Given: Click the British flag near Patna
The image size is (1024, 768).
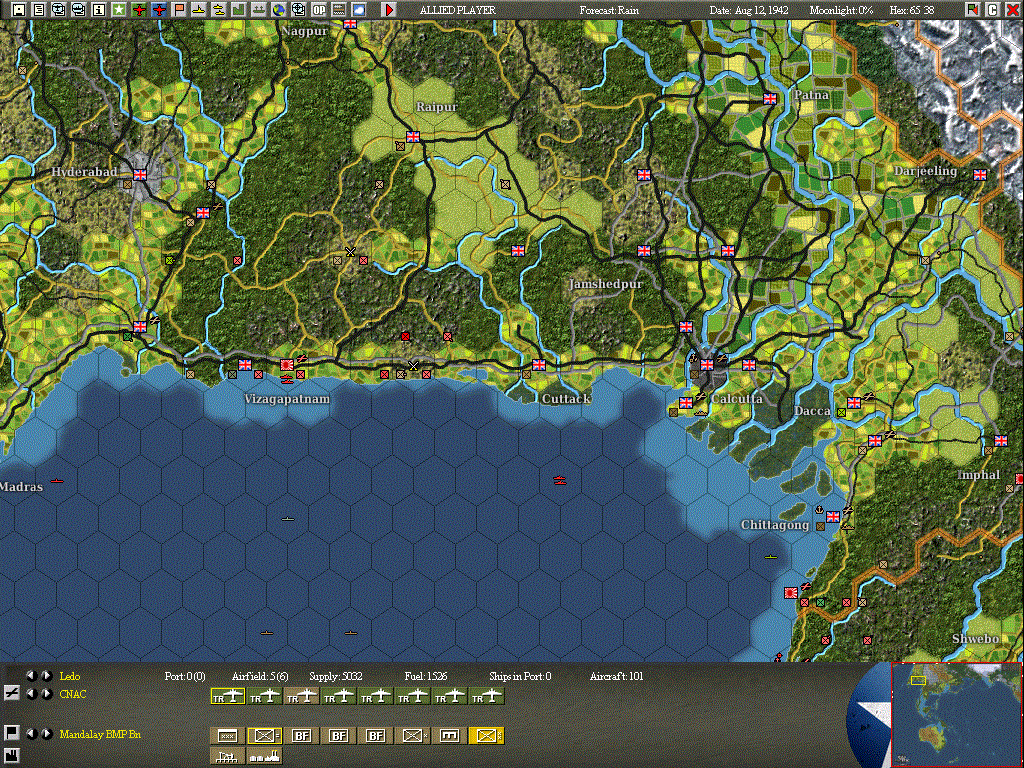Looking at the screenshot, I should 770,99.
